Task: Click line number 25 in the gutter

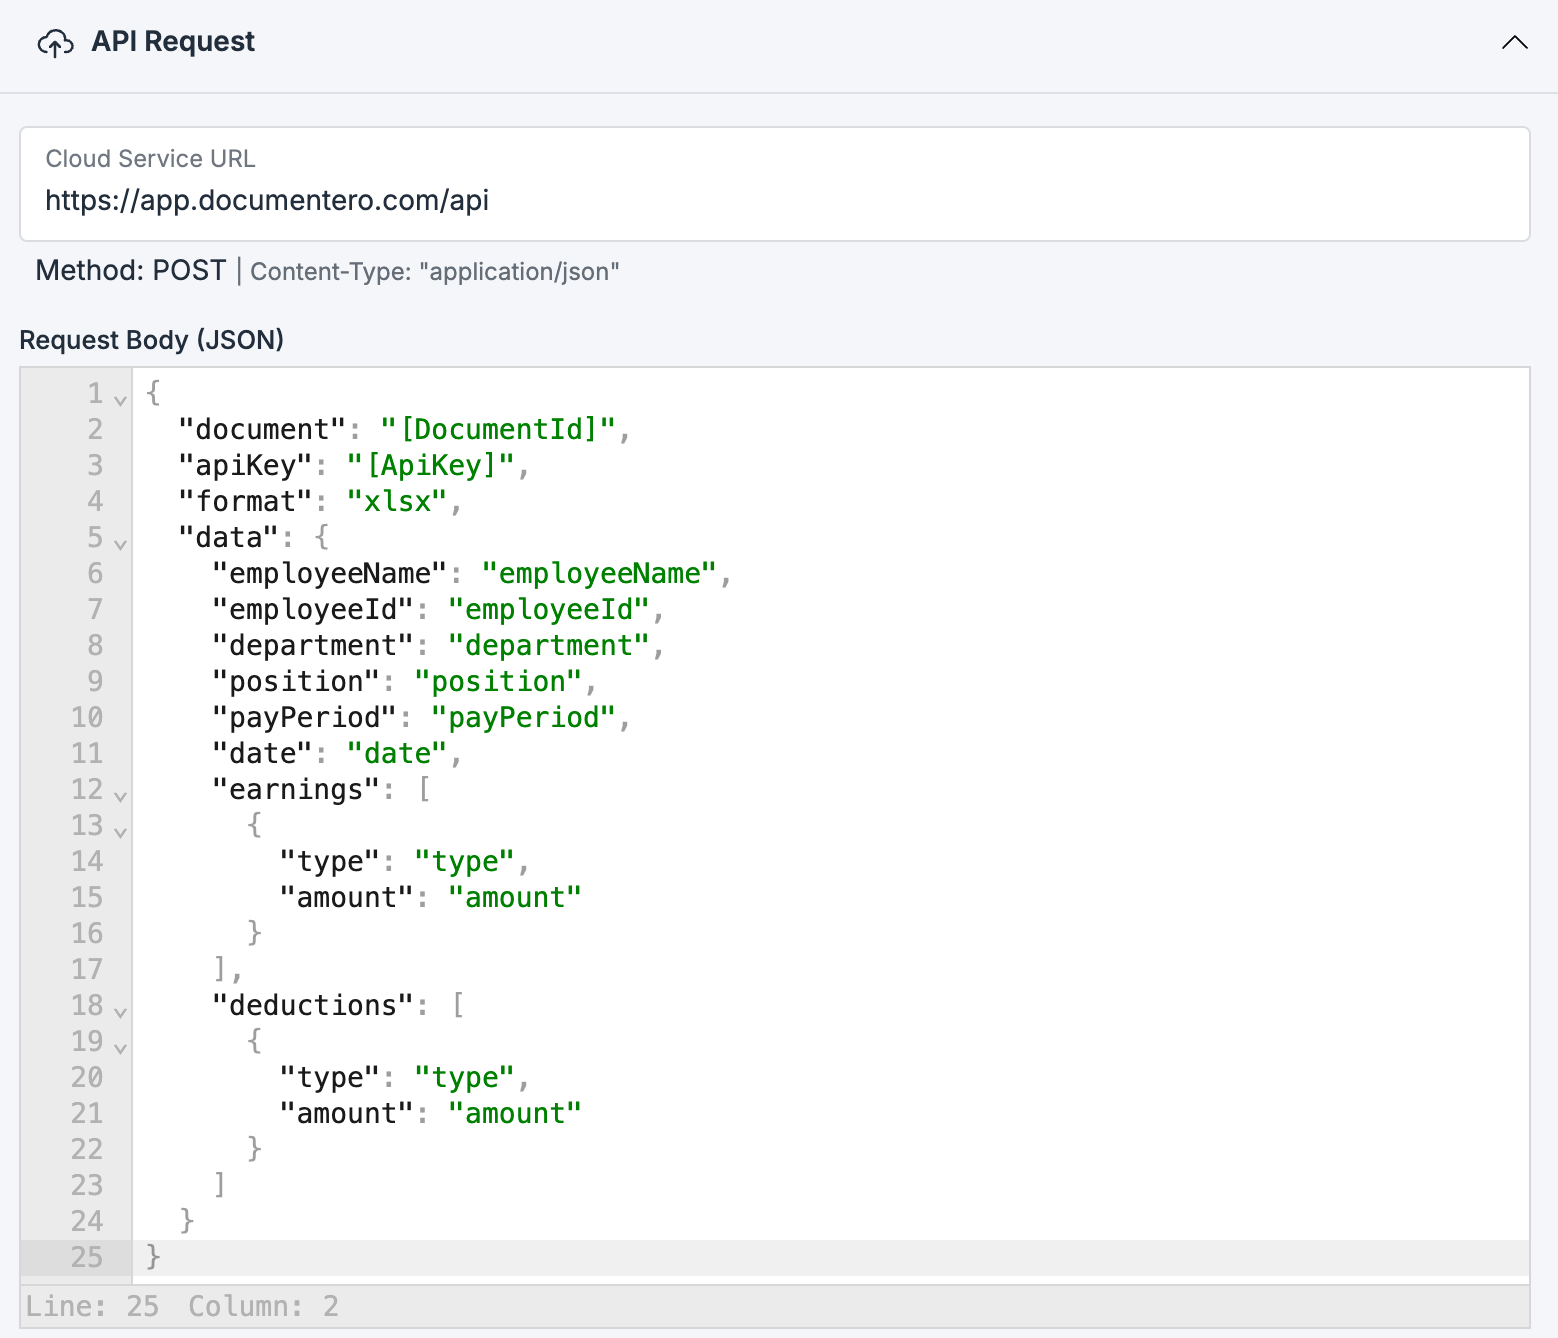Action: coord(87,1257)
